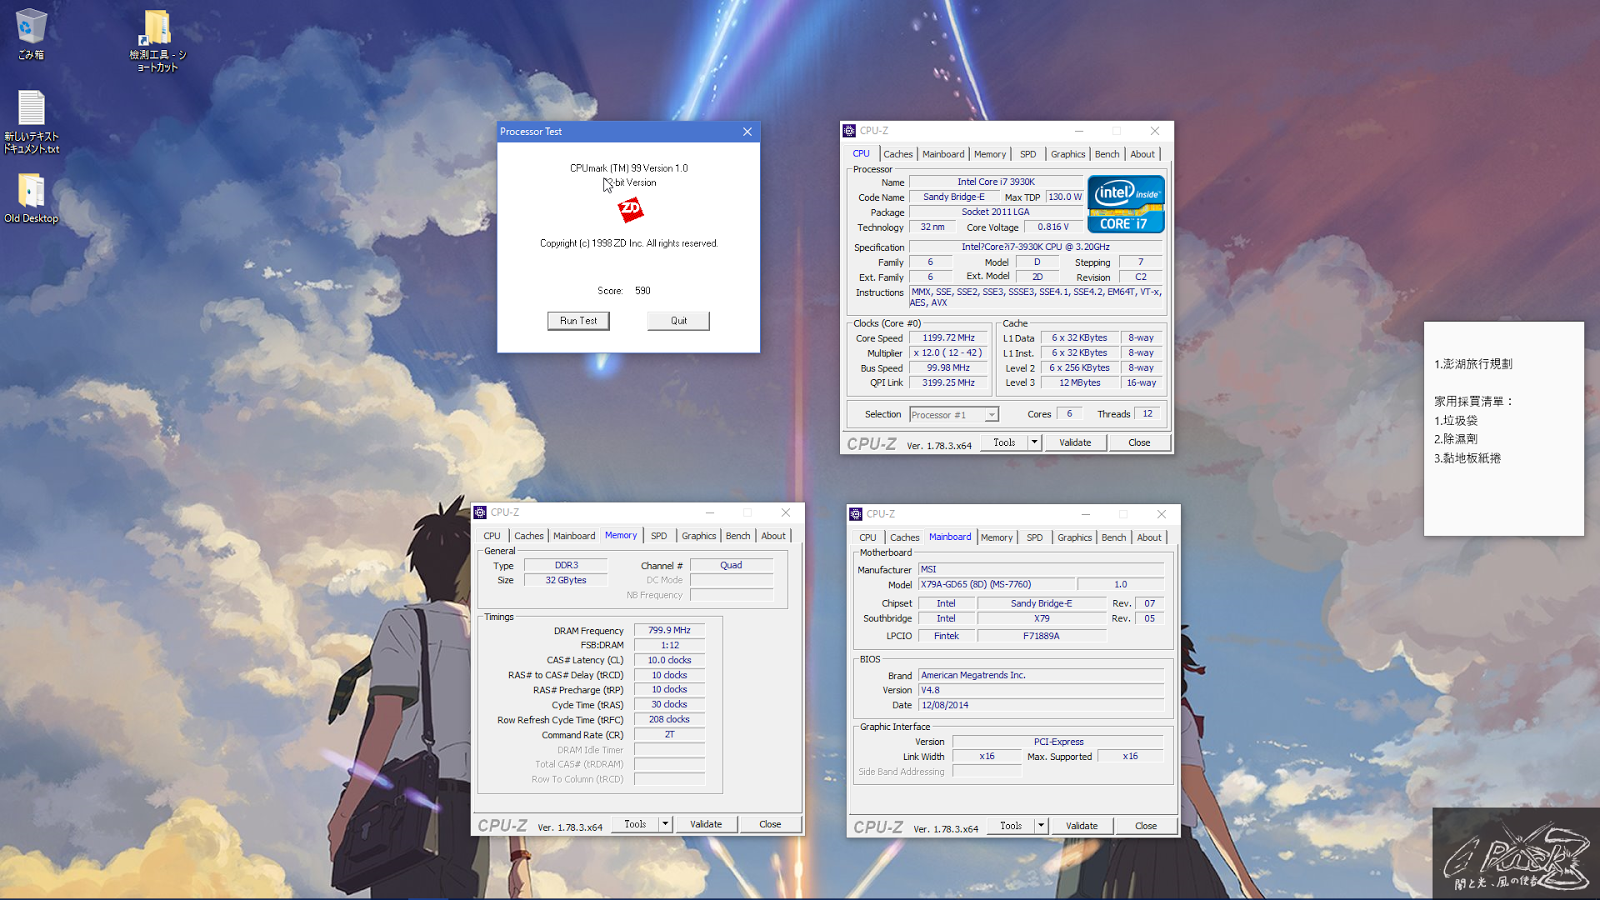Viewport: 1600px width, 900px height.
Task: Click CPU-Z app icon in CPU window title bar
Action: [x=849, y=131]
